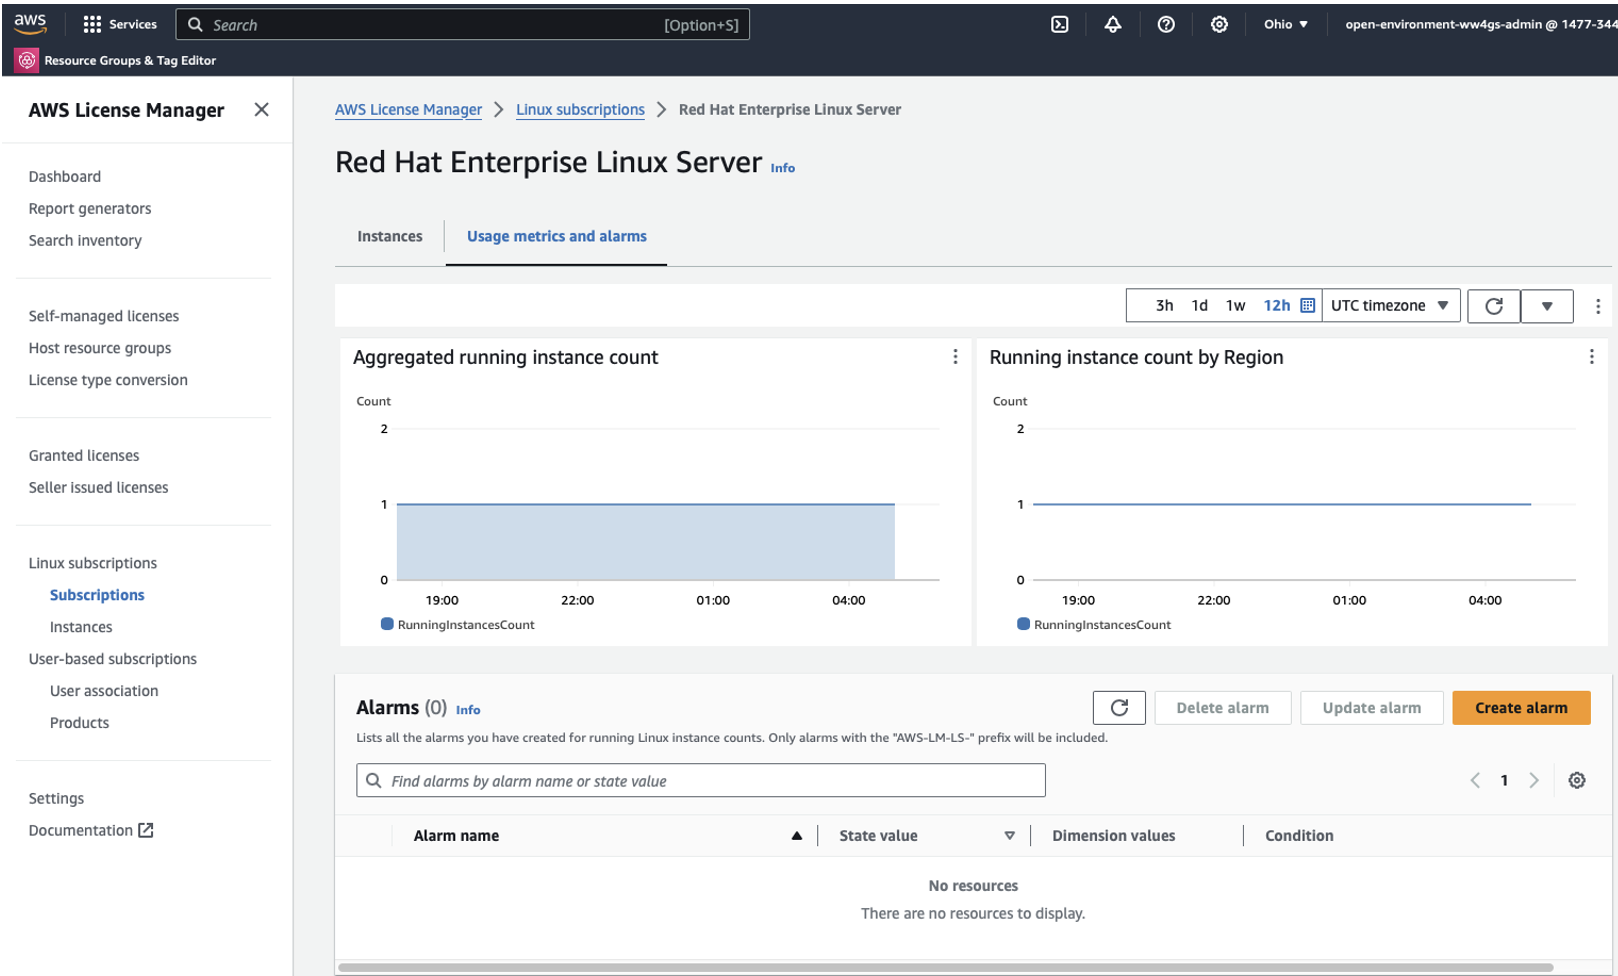Click the Condition column header
Viewport: 1618px width, 976px height.
click(x=1299, y=836)
